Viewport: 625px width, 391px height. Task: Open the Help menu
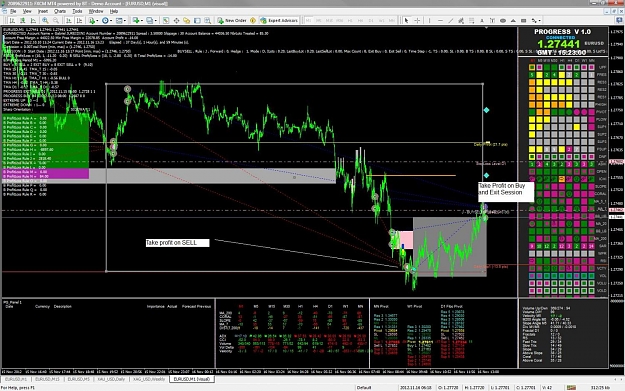click(x=114, y=11)
